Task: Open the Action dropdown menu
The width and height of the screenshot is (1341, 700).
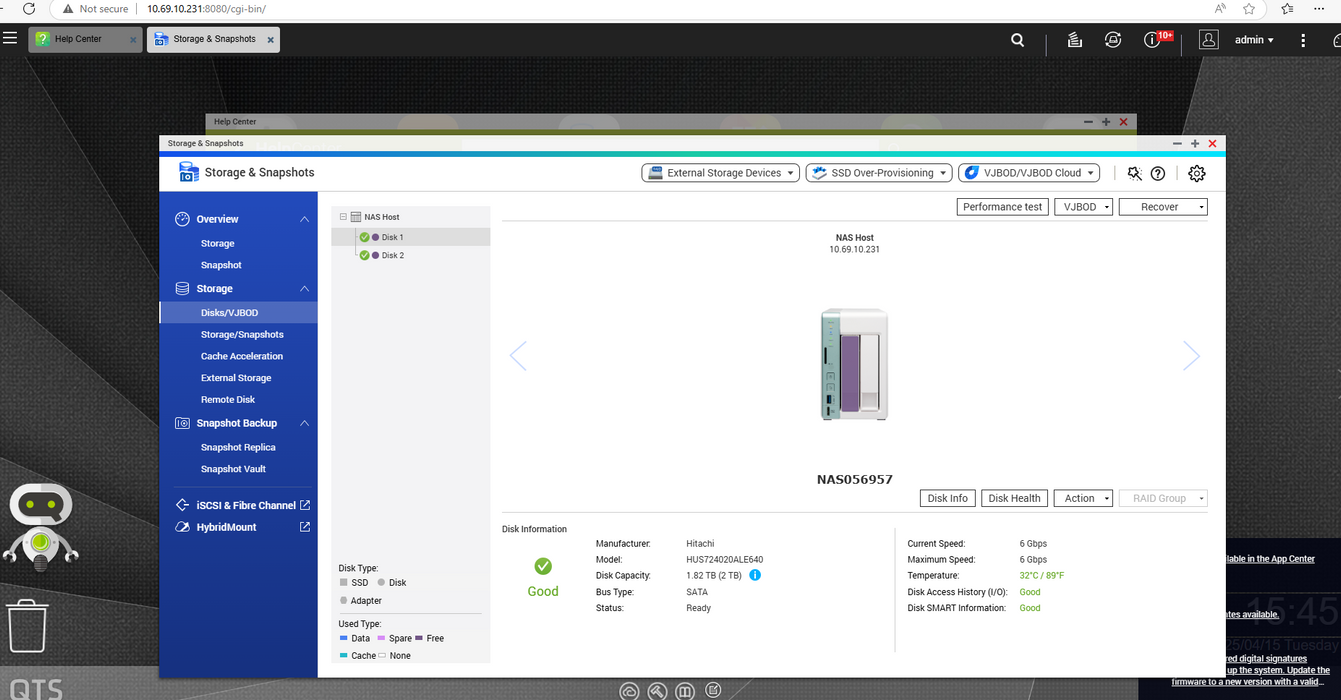Action: tap(1085, 498)
